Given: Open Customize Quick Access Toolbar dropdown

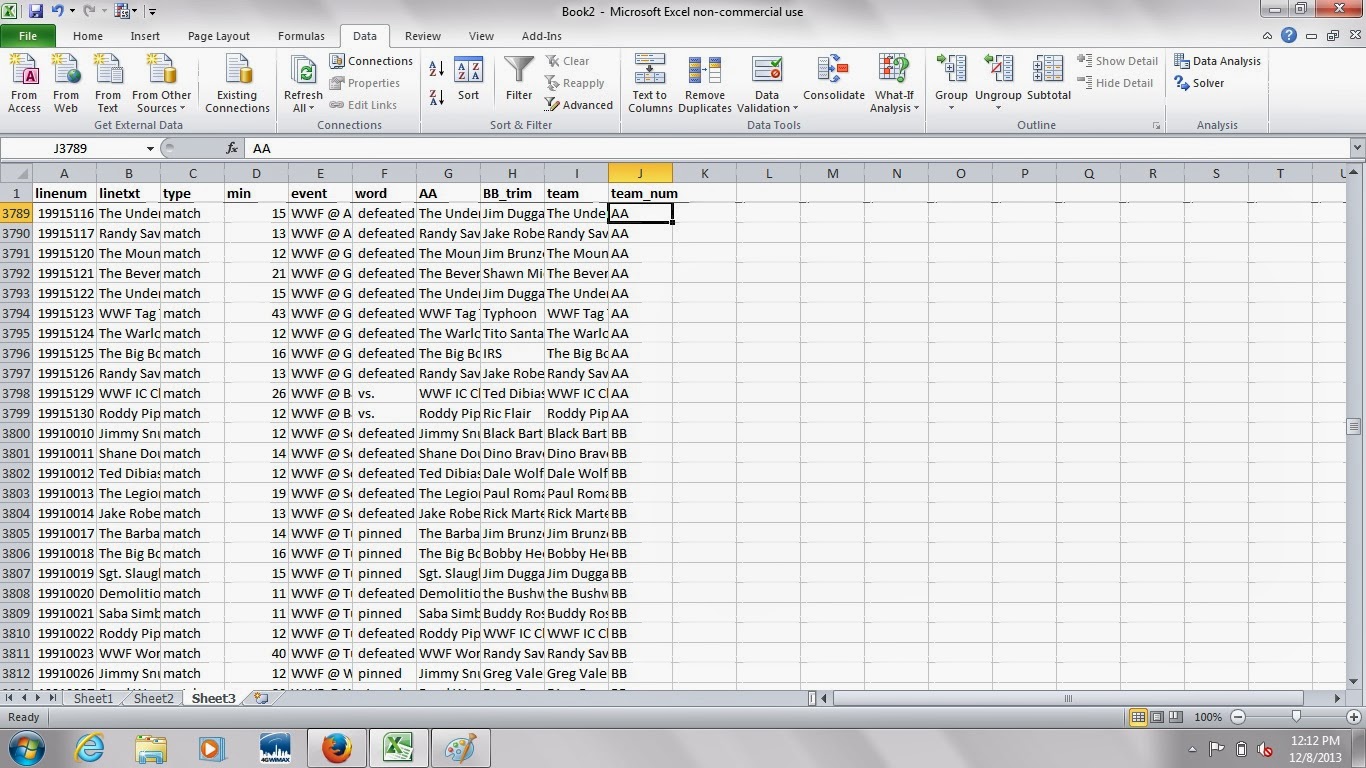Looking at the screenshot, I should (152, 12).
